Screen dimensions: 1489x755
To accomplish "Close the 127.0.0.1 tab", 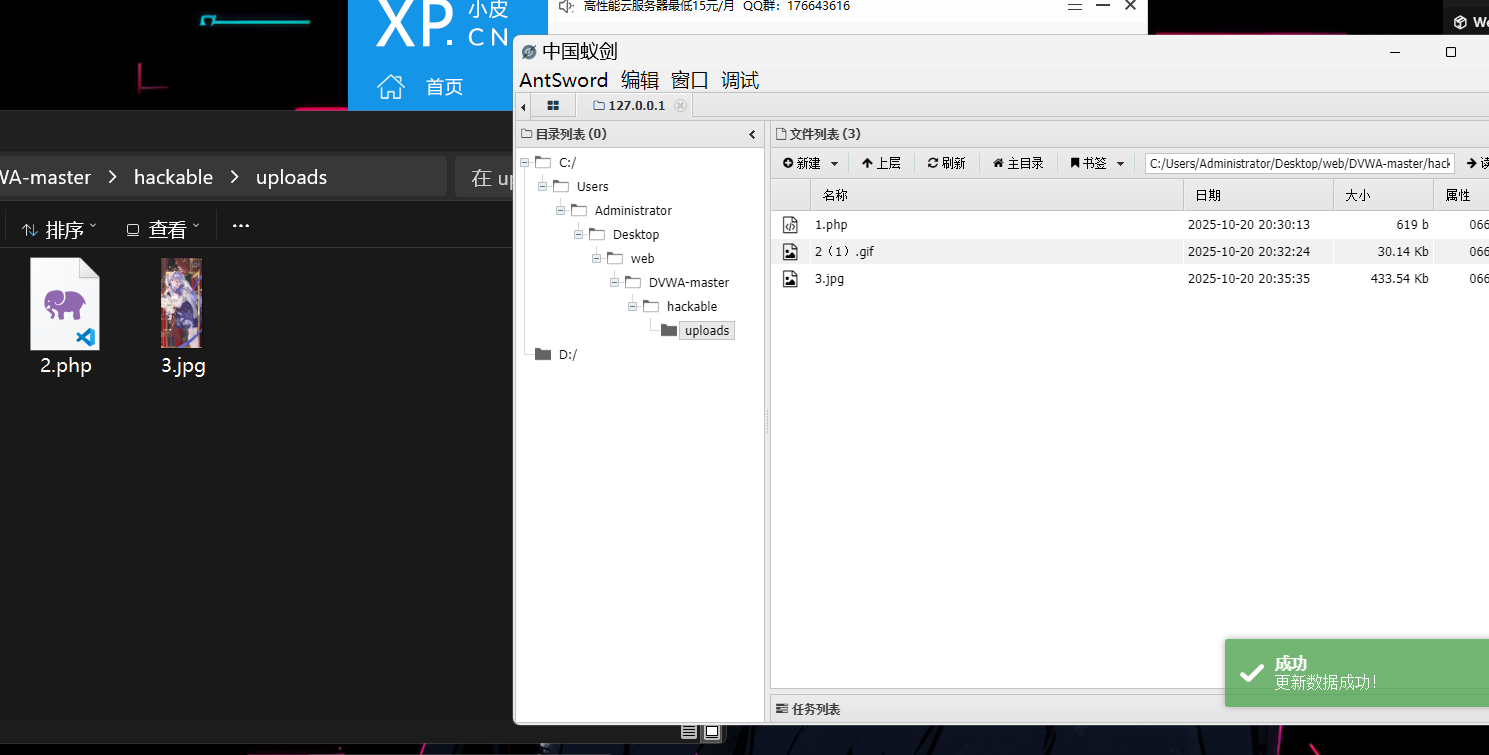I will click(x=680, y=105).
